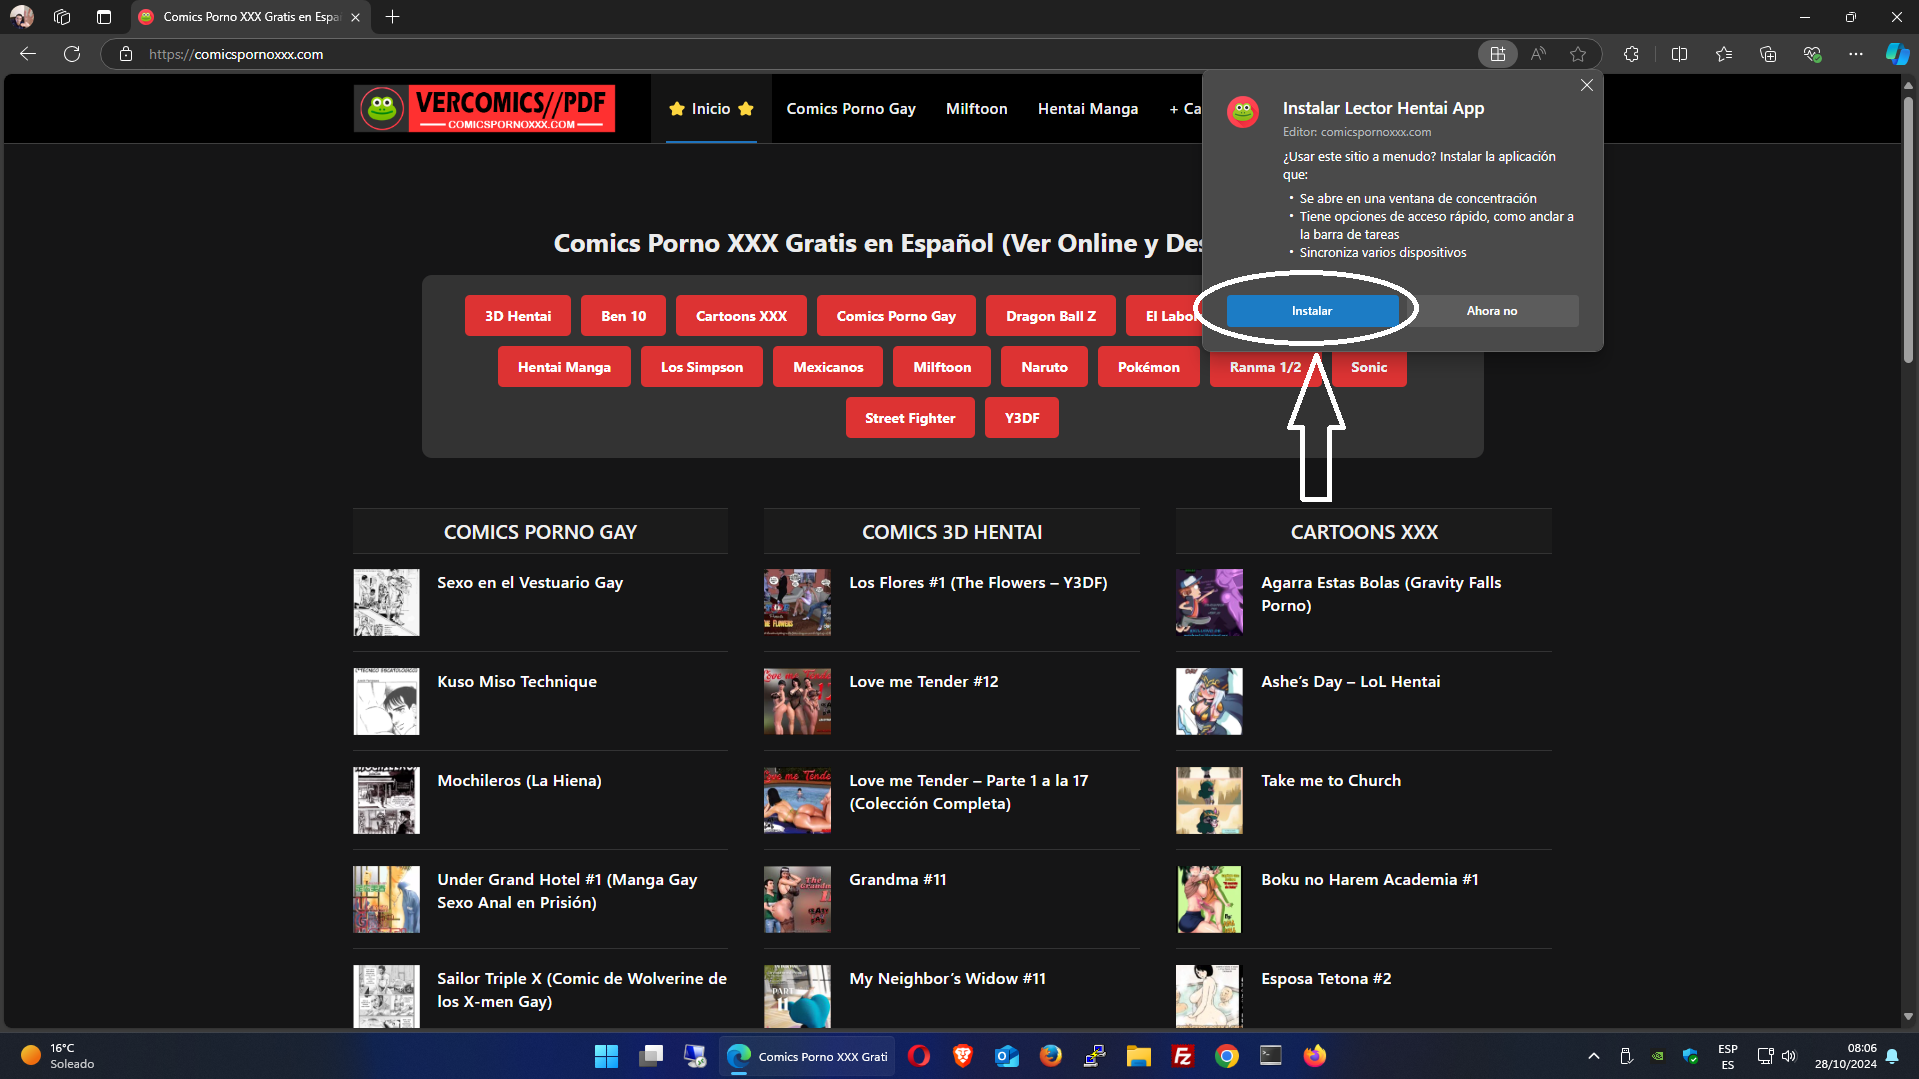Open the Windows Start menu
1919x1079 pixels.
606,1056
